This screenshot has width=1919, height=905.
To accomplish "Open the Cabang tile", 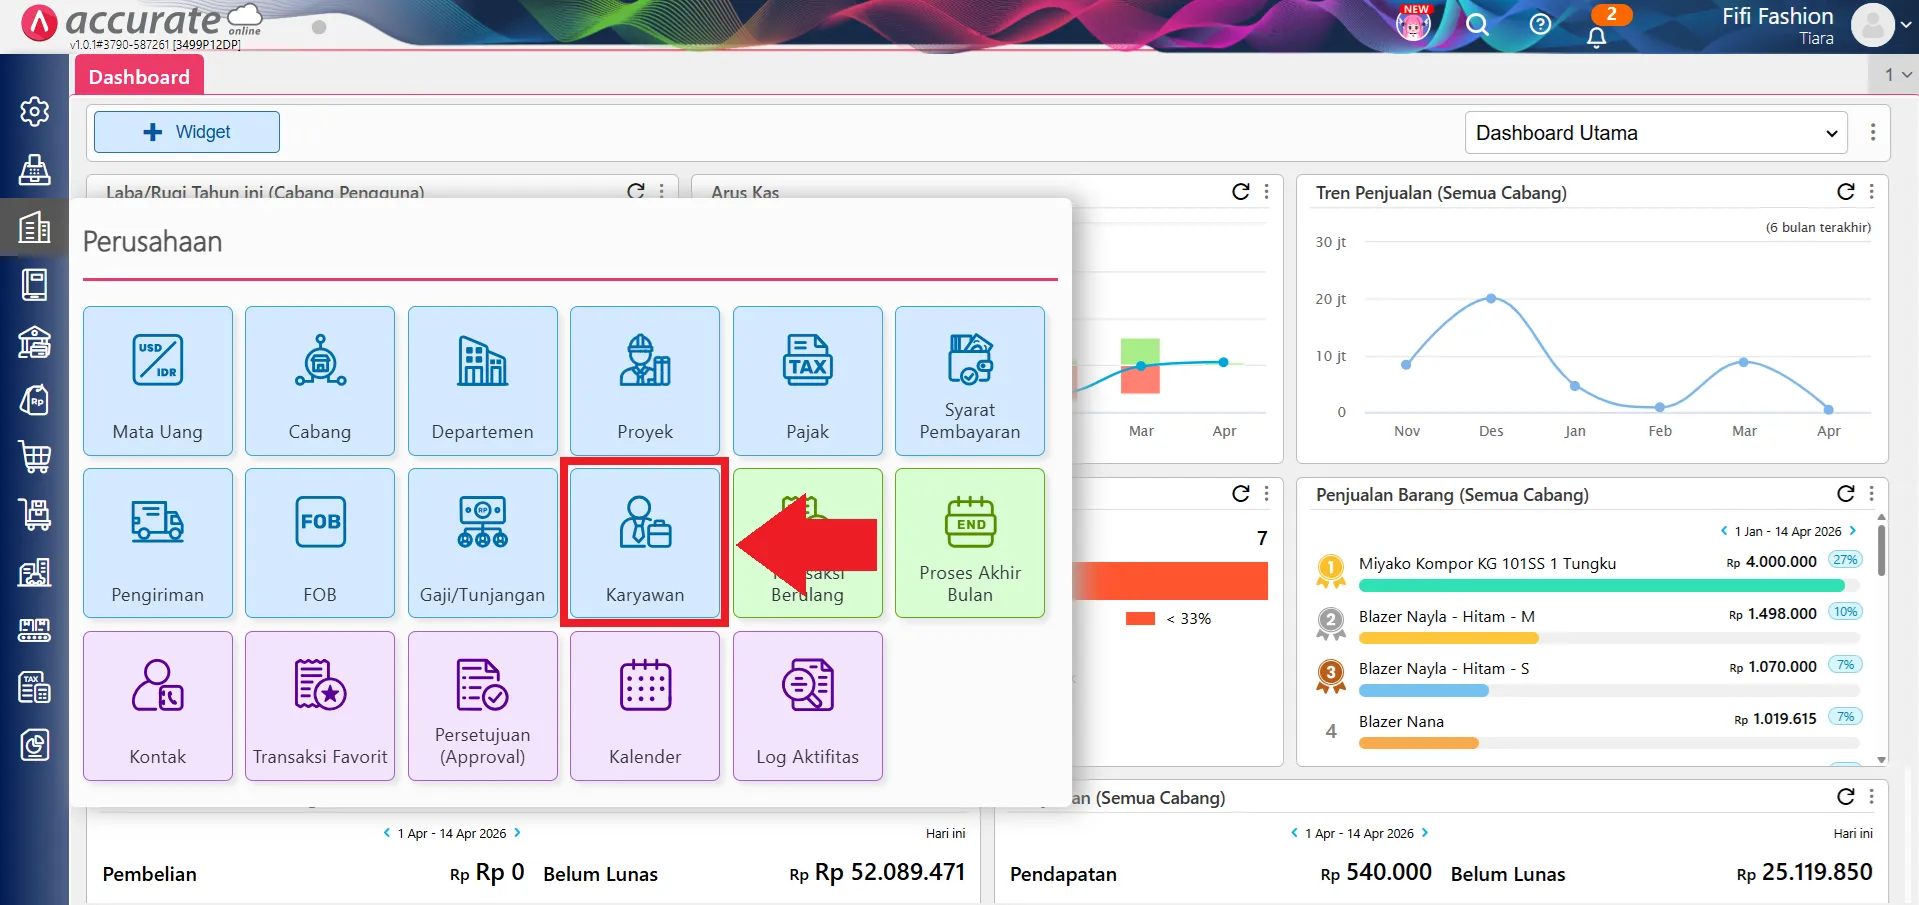I will 320,381.
